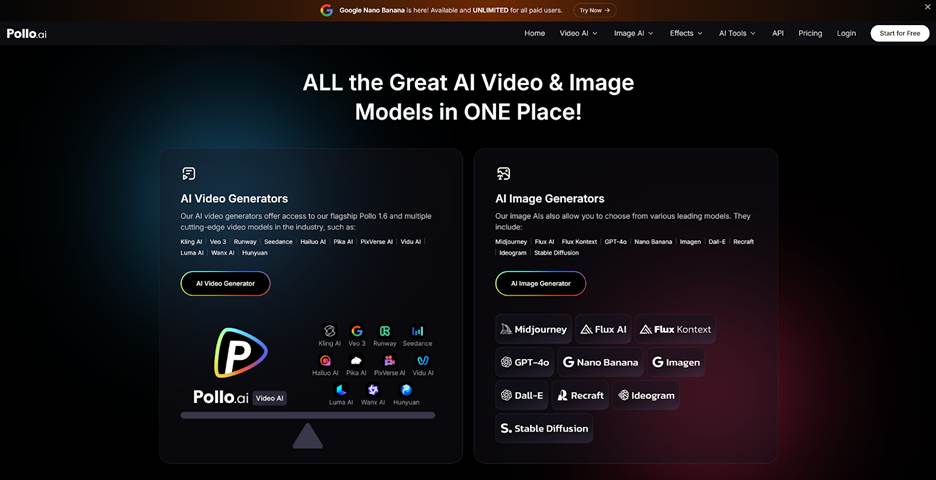This screenshot has width=936, height=480.
Task: Expand the Video AI dropdown menu
Action: point(578,33)
